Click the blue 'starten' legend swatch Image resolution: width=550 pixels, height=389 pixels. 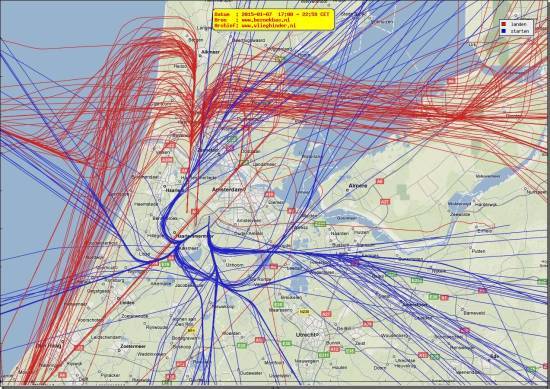tap(503, 31)
